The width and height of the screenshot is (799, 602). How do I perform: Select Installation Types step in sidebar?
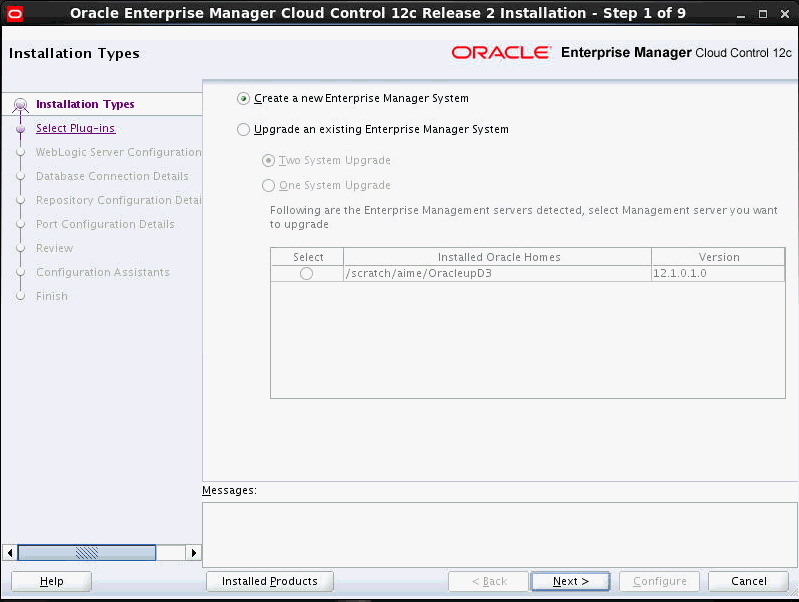point(85,104)
